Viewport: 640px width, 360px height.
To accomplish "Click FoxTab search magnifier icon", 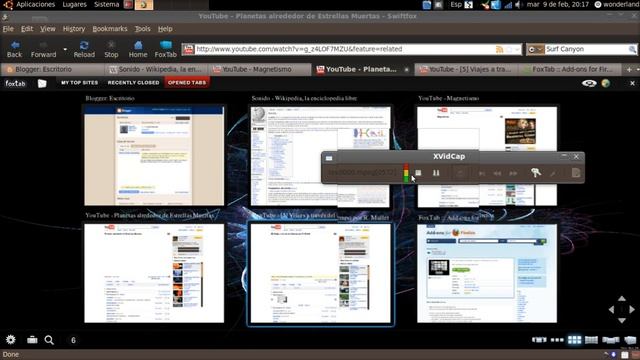I will (x=49, y=340).
